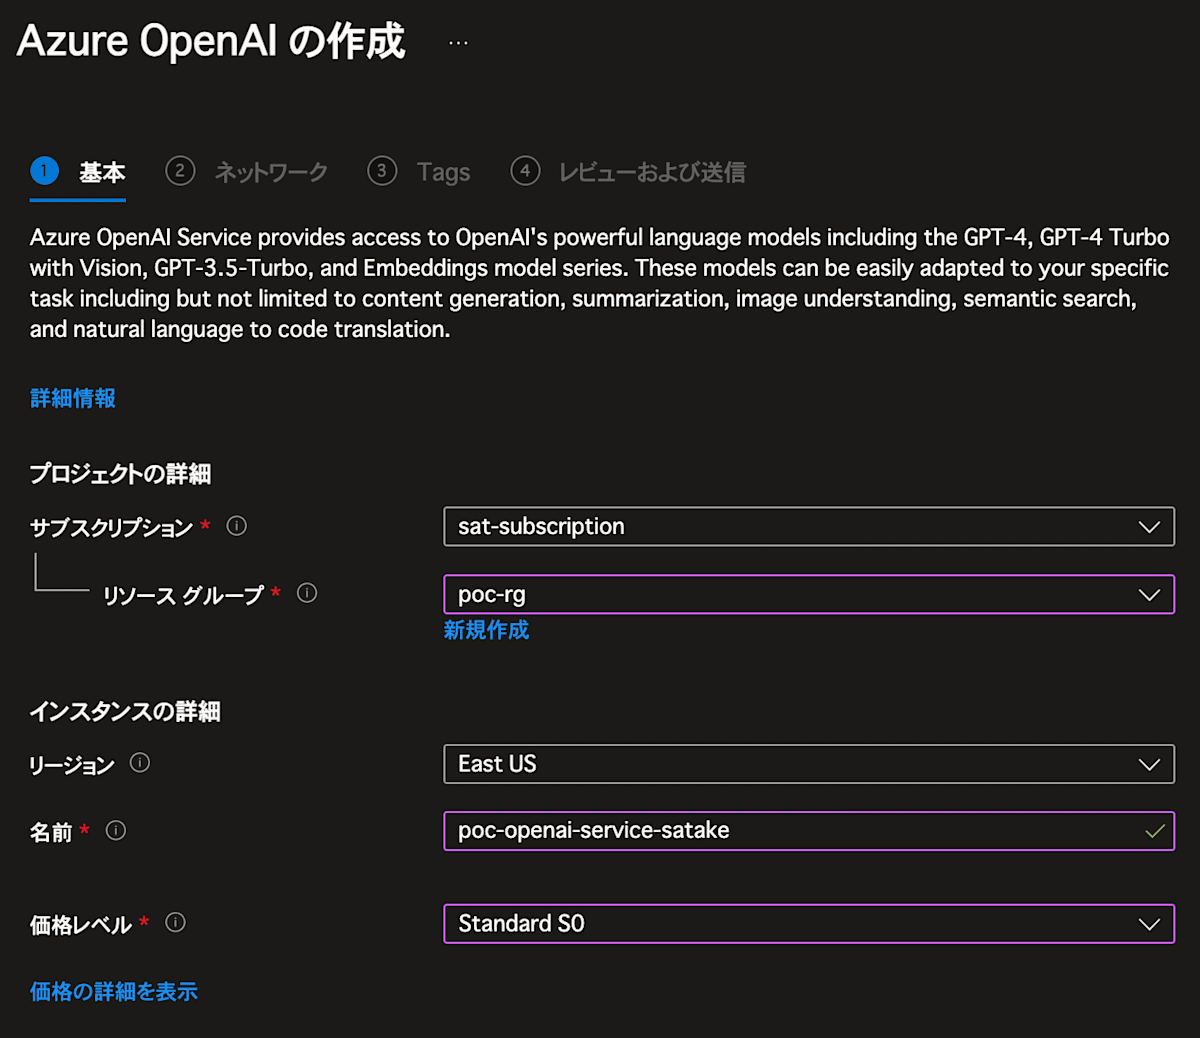Click the リージョン field label
The width and height of the screenshot is (1200, 1038).
pos(72,765)
